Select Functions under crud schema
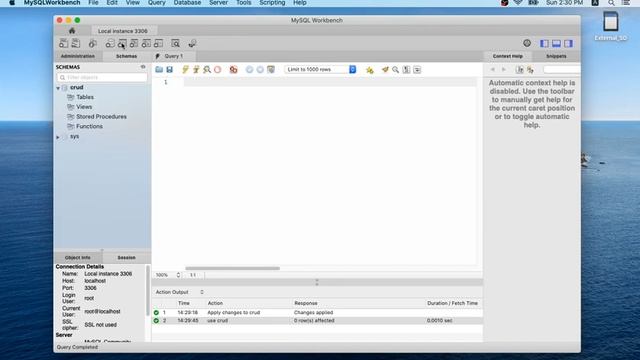This screenshot has height=360, width=640. (x=89, y=127)
